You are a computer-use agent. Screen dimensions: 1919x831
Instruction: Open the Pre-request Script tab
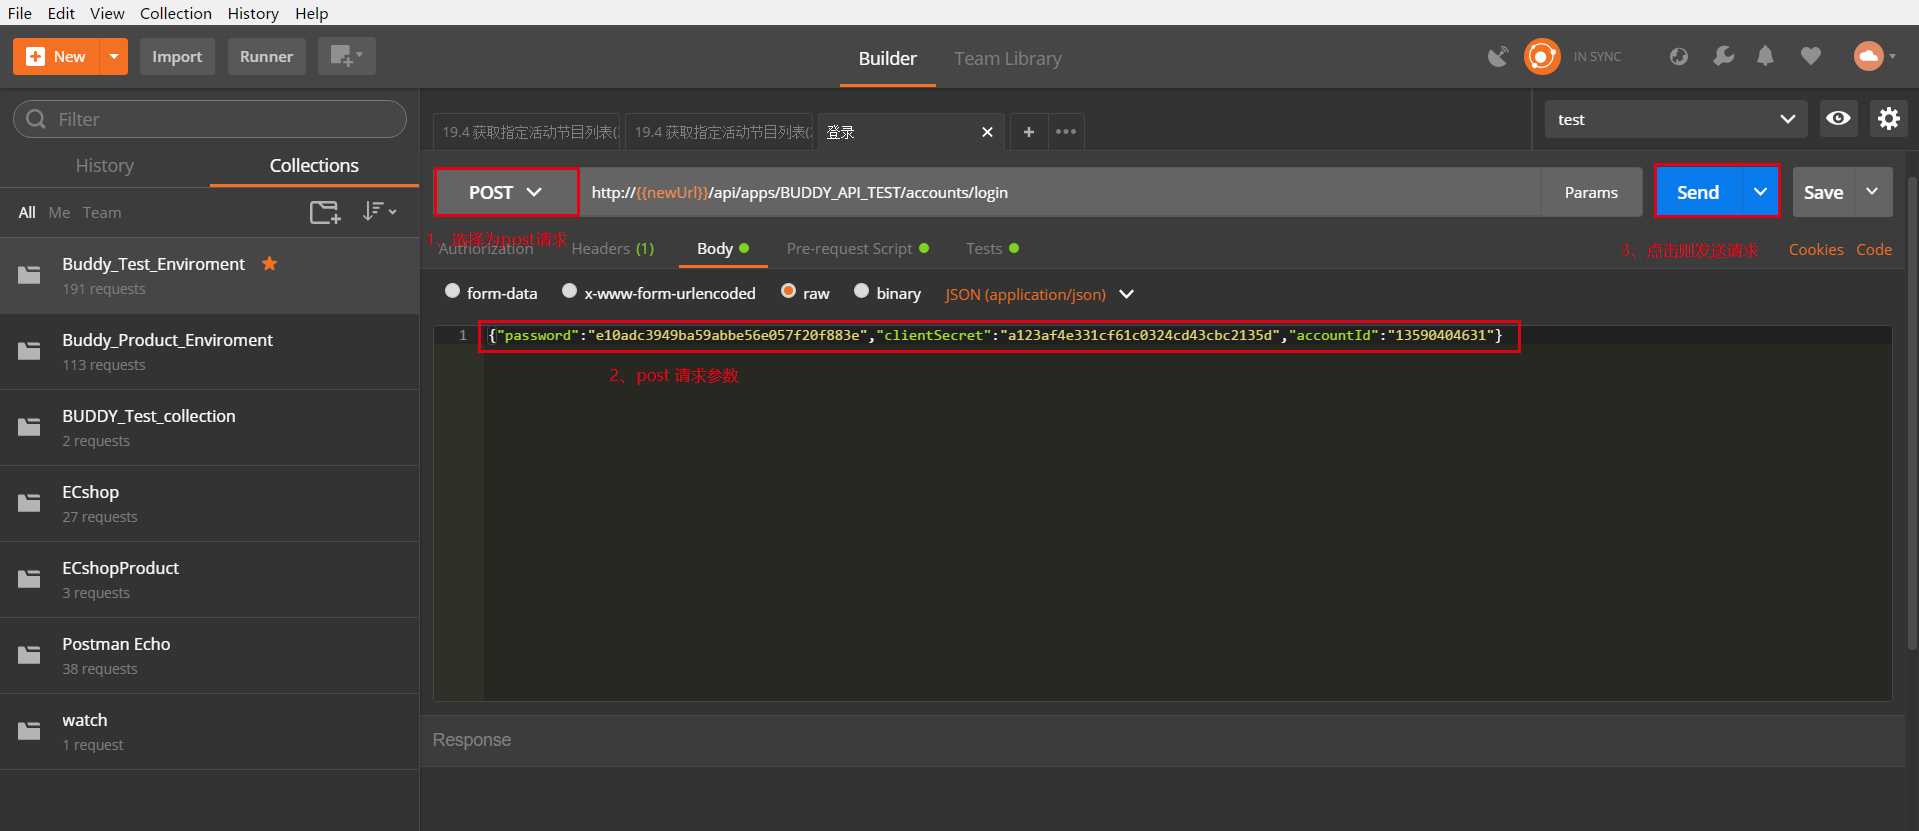click(x=857, y=249)
